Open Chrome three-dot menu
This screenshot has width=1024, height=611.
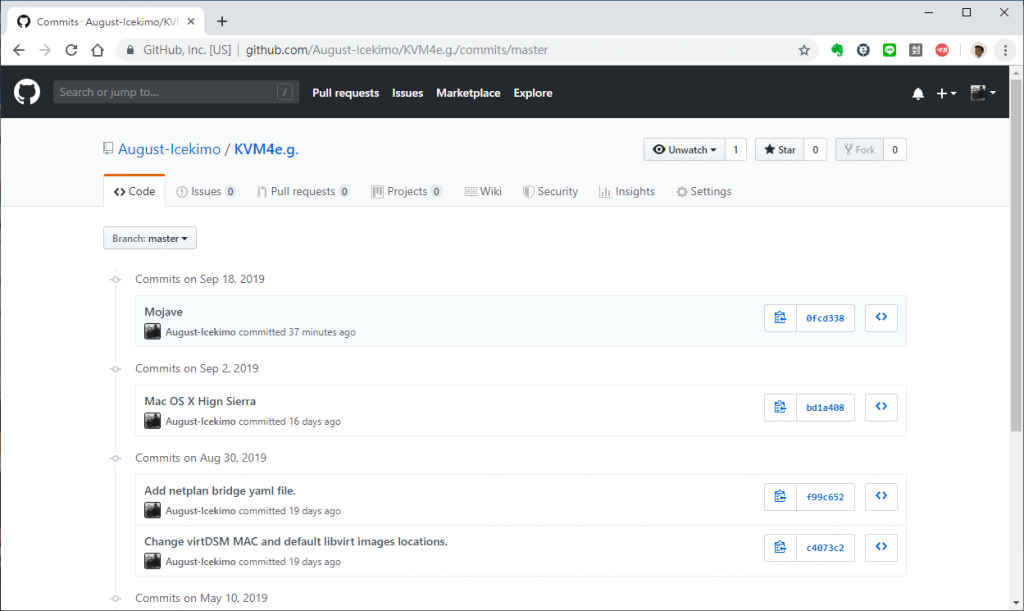(x=1005, y=50)
